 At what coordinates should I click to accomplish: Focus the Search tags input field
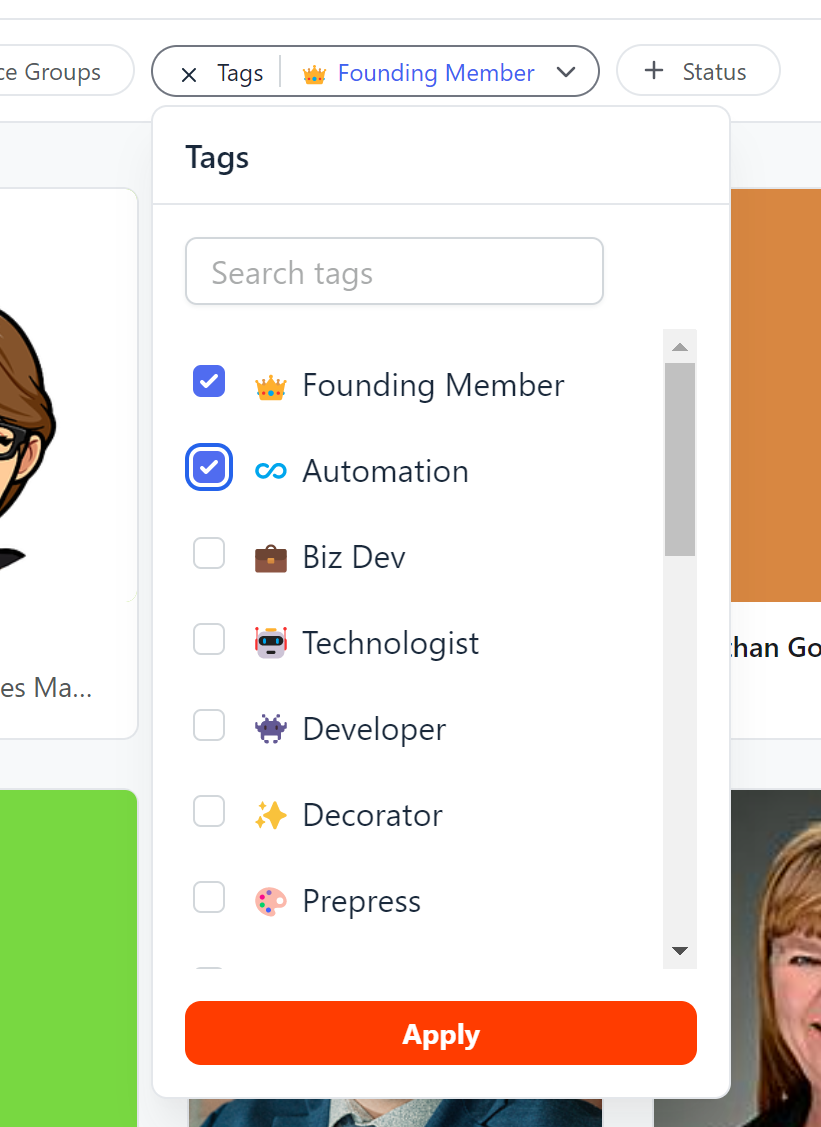(394, 272)
